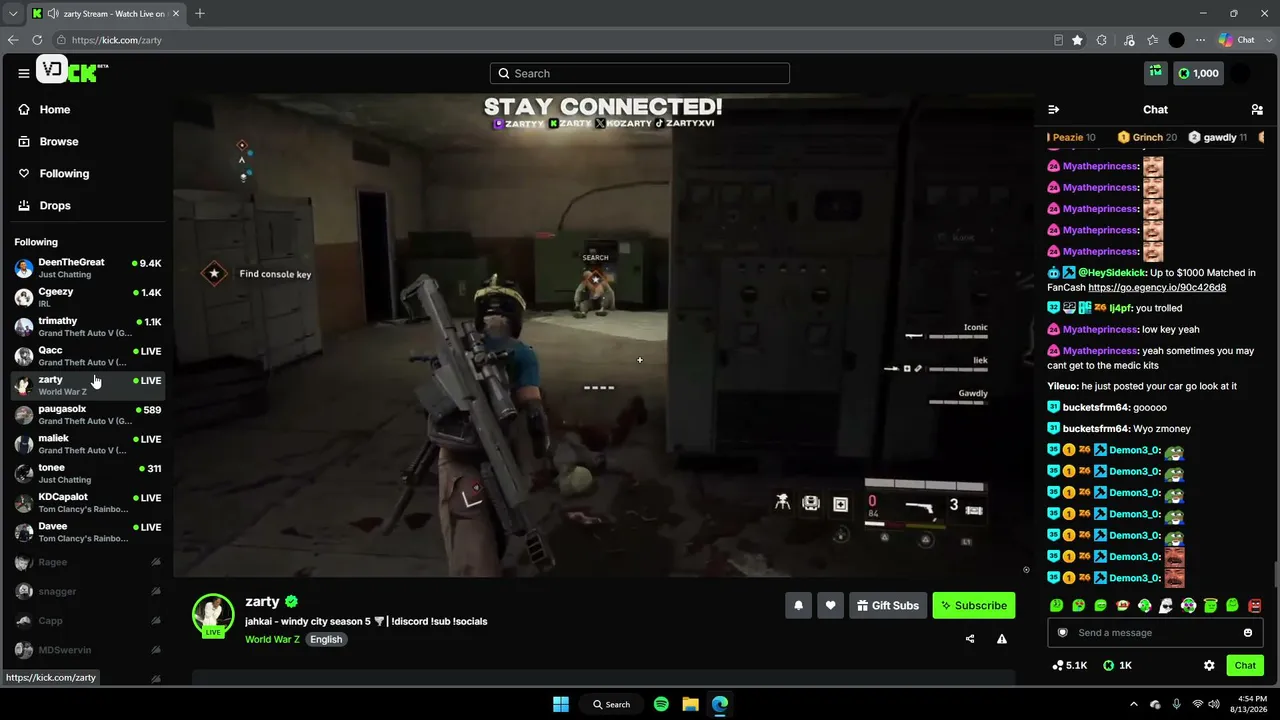Open the World War Z category link
Viewport: 1280px width, 720px height.
[272, 639]
